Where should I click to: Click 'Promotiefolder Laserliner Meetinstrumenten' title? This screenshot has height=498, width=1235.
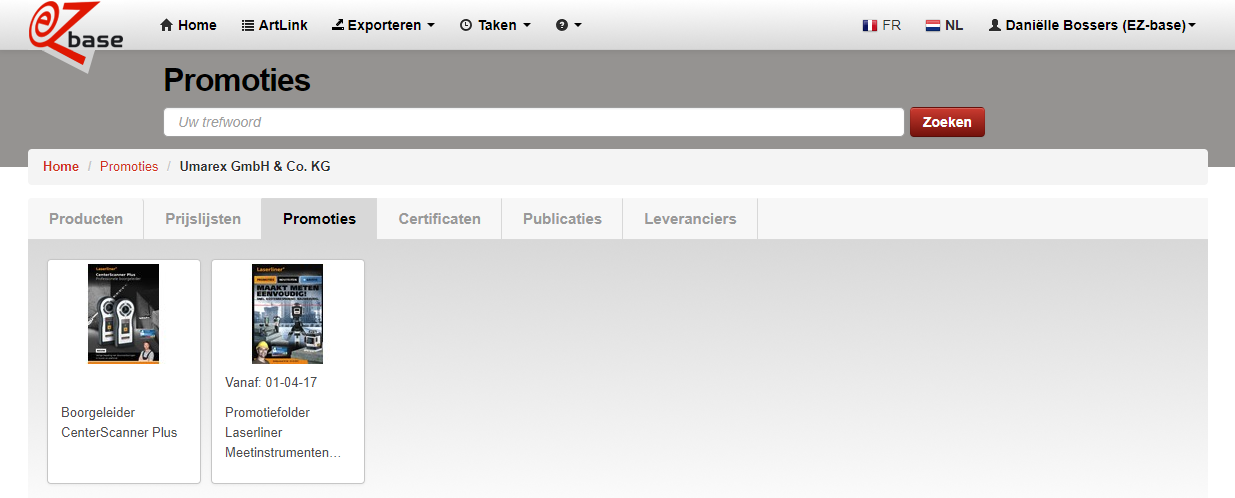(x=283, y=433)
